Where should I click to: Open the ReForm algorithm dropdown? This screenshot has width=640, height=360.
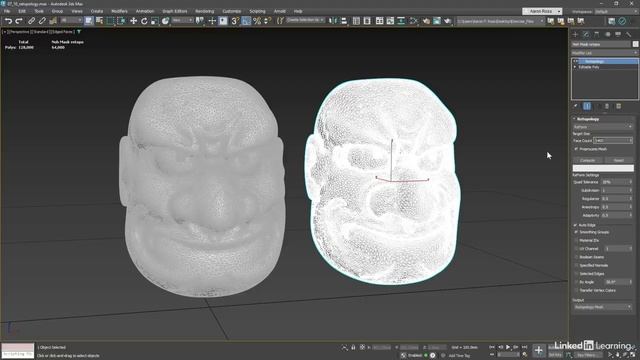(602, 127)
